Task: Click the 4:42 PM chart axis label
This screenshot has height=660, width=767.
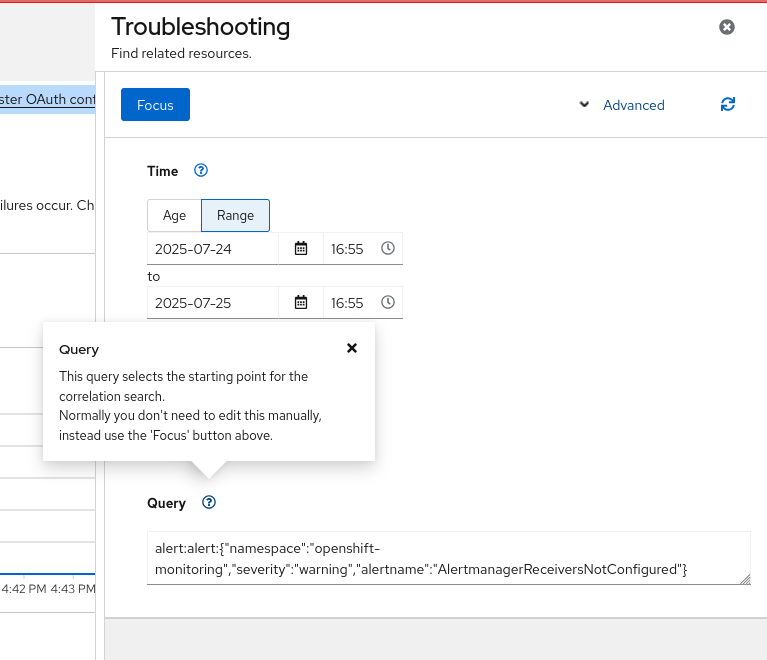Action: point(24,589)
